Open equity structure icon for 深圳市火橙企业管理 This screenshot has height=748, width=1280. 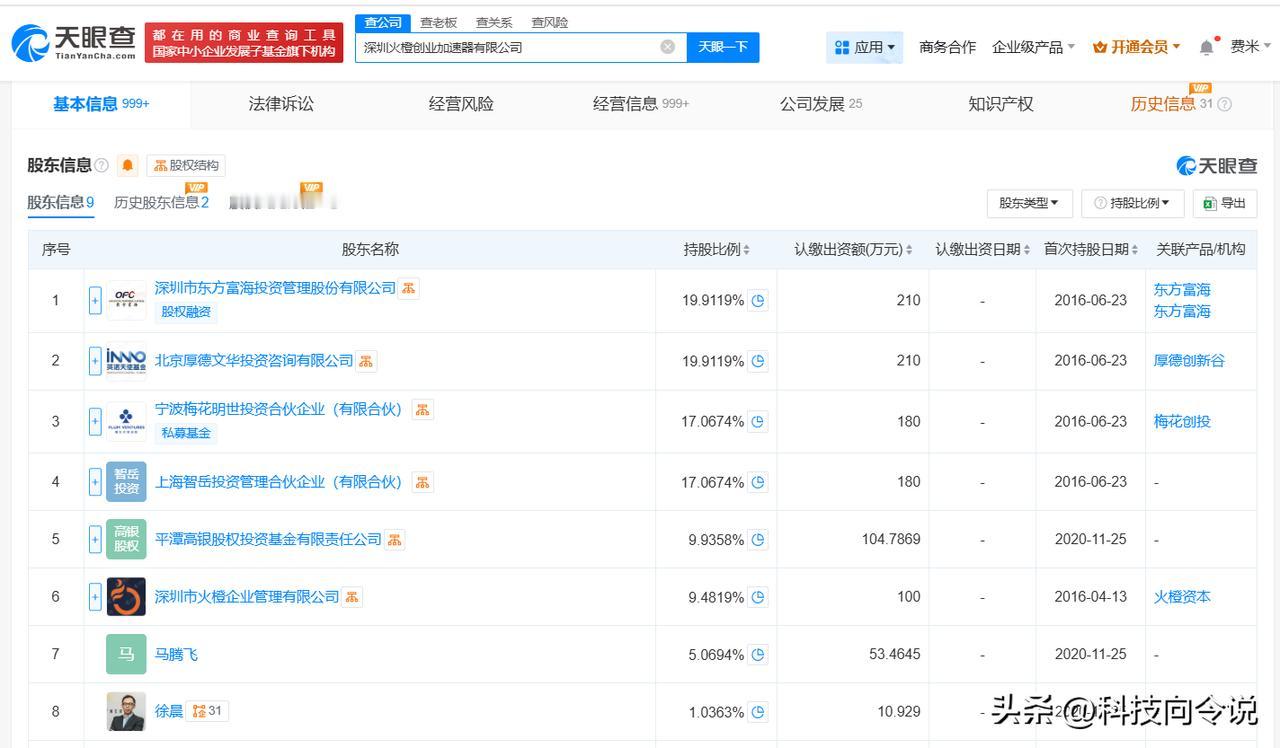click(352, 597)
